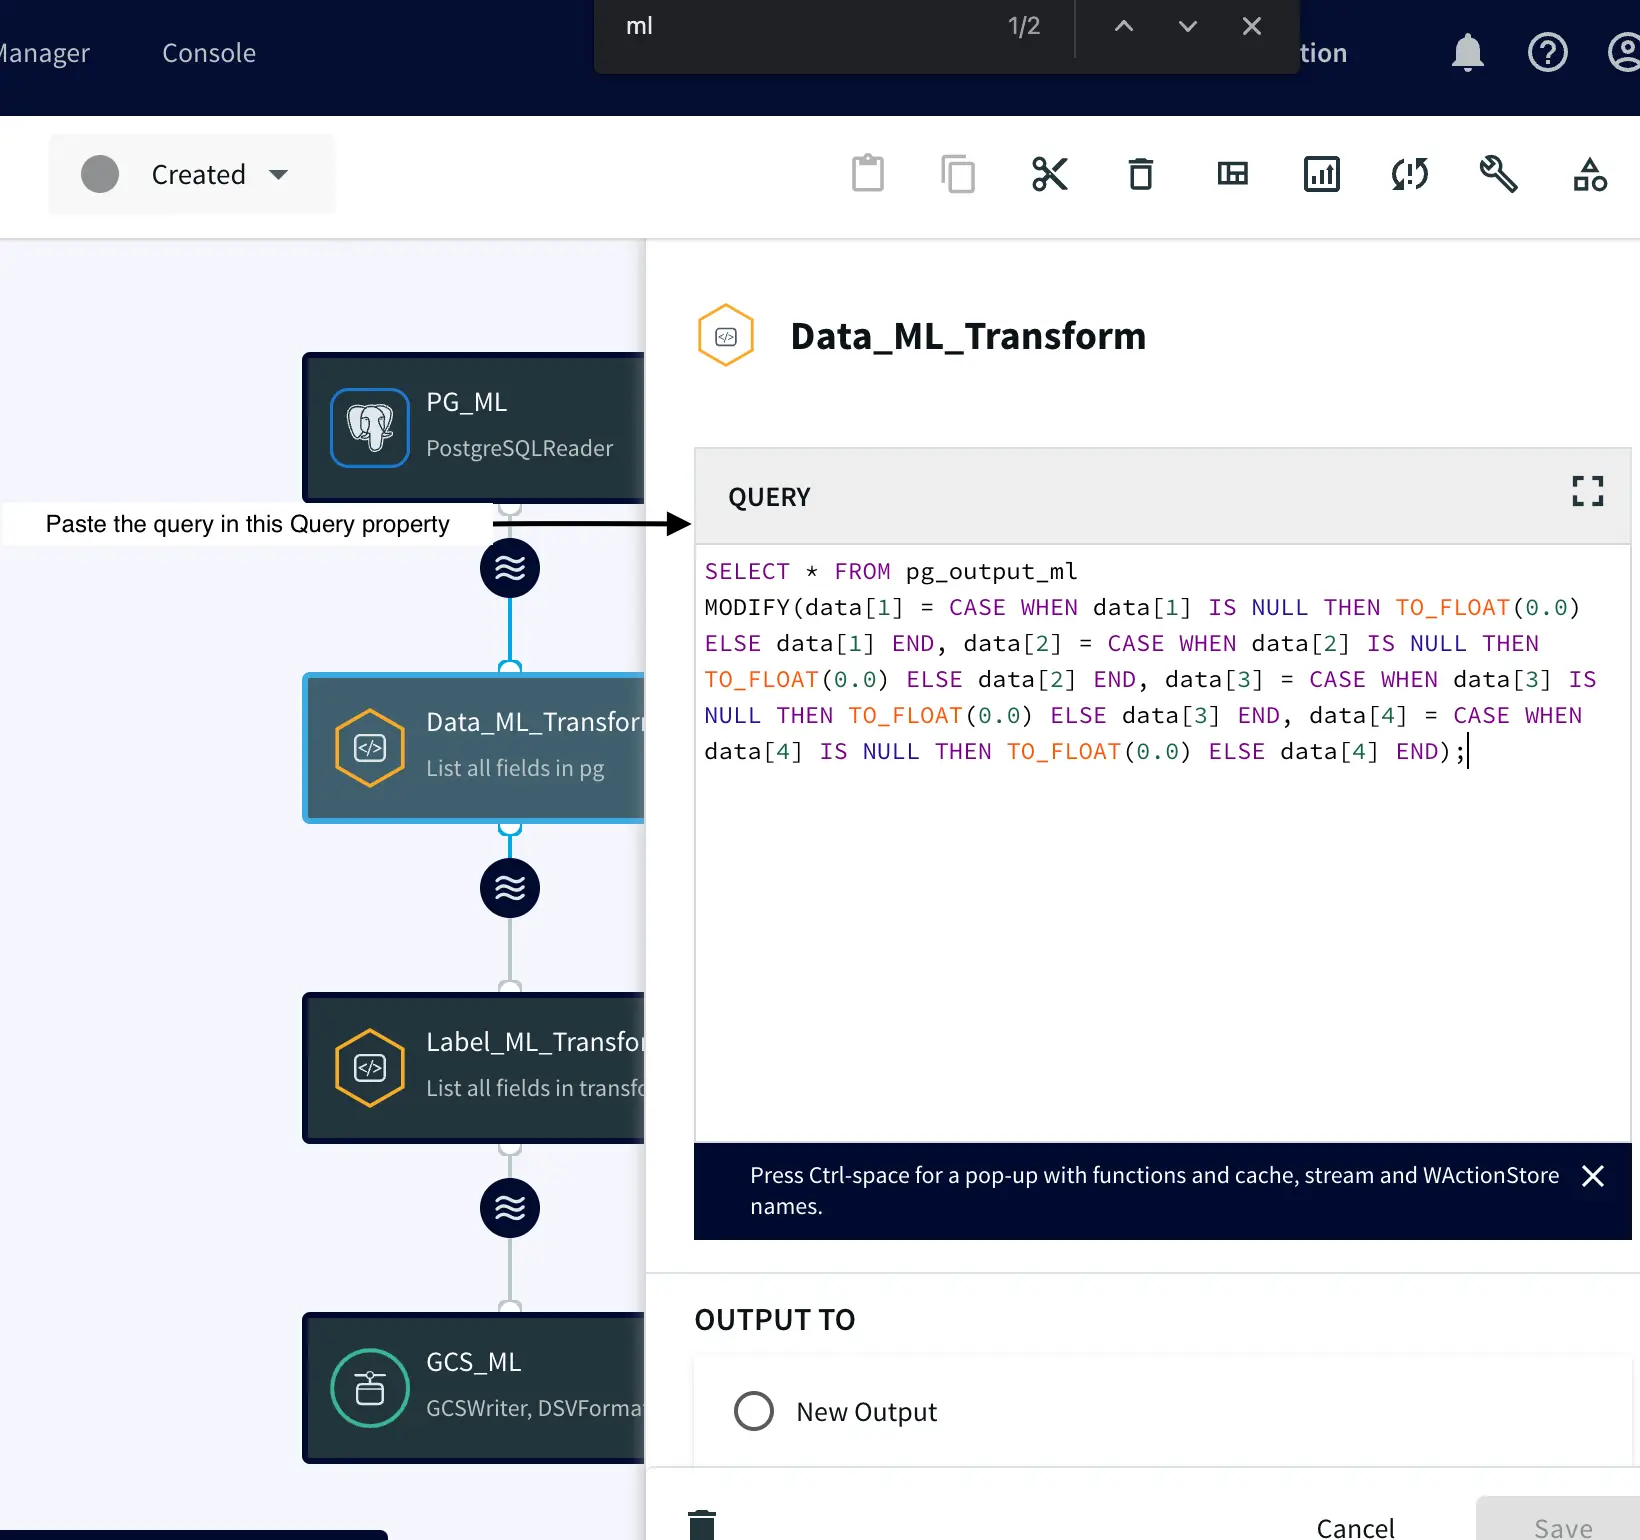This screenshot has width=1640, height=1540.
Task: Click the exception sync alert icon
Action: [x=1410, y=174]
